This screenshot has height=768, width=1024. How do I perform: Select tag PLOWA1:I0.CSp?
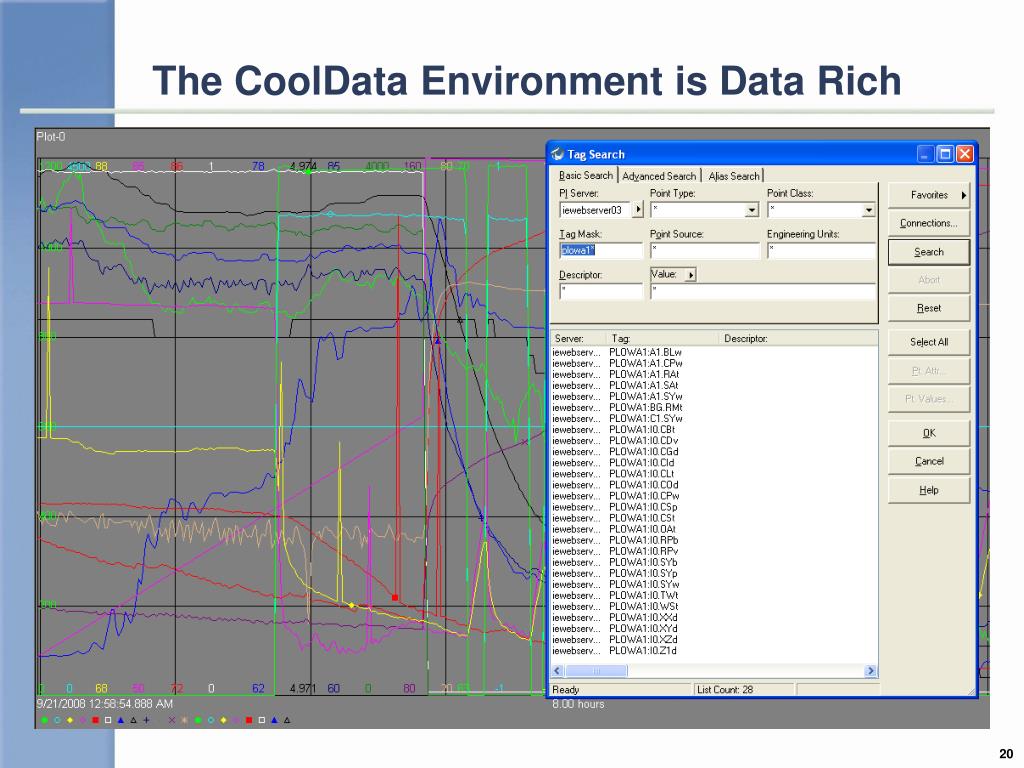click(x=643, y=507)
